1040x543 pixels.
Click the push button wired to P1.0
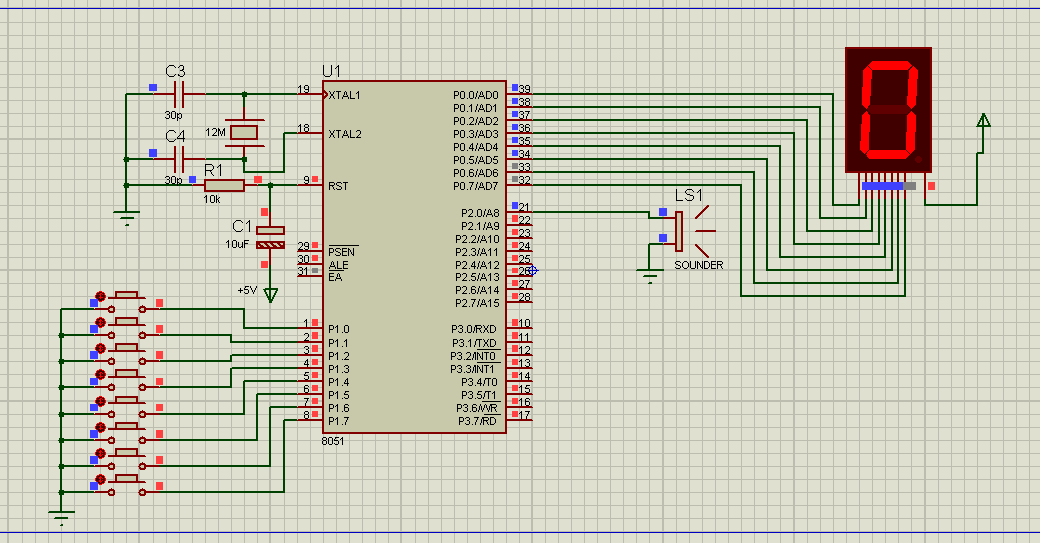(x=126, y=302)
